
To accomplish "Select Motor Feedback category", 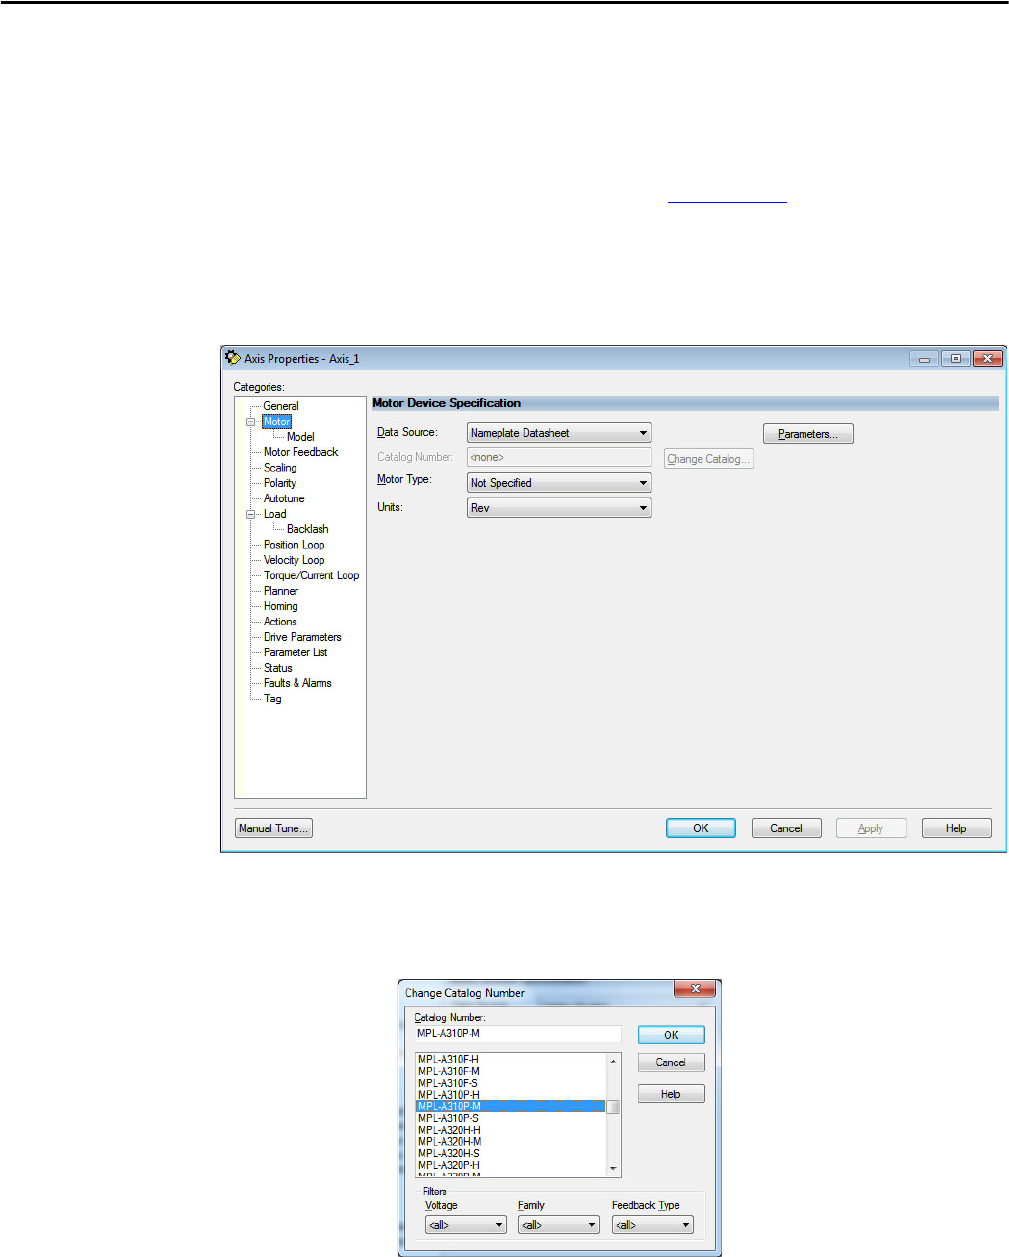I will click(301, 452).
